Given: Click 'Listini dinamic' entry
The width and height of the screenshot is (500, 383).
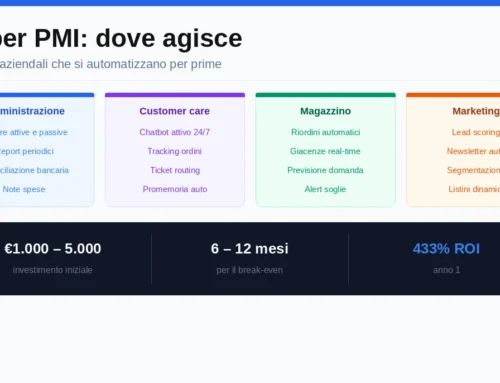Looking at the screenshot, I should (x=474, y=189).
